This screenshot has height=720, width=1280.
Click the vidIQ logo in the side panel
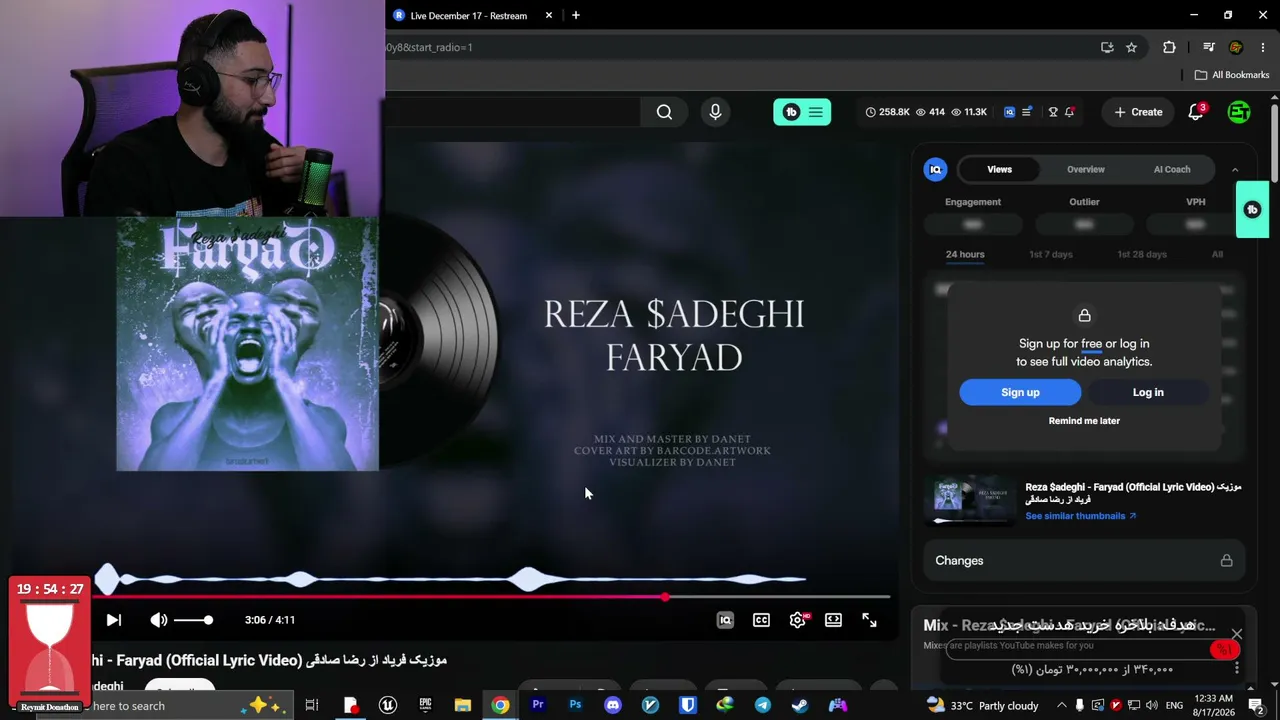click(x=936, y=169)
